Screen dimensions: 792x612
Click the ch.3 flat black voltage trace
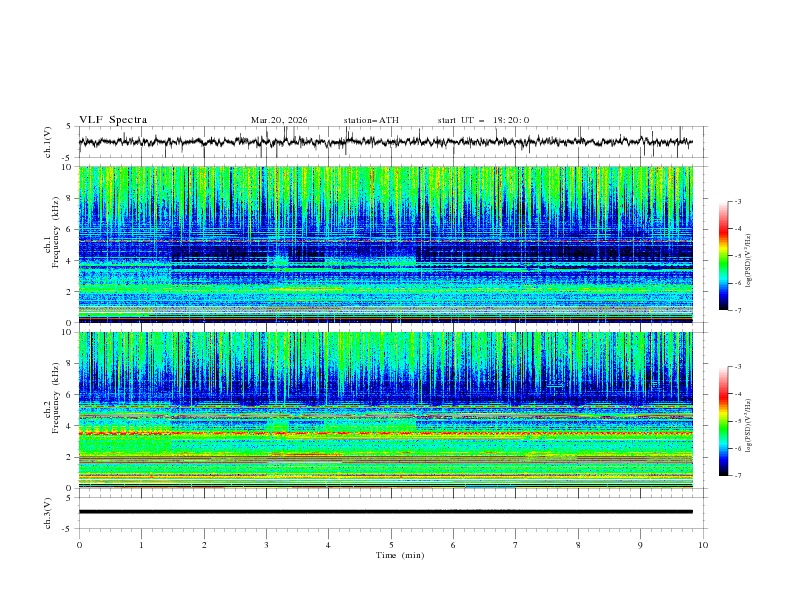[x=385, y=512]
